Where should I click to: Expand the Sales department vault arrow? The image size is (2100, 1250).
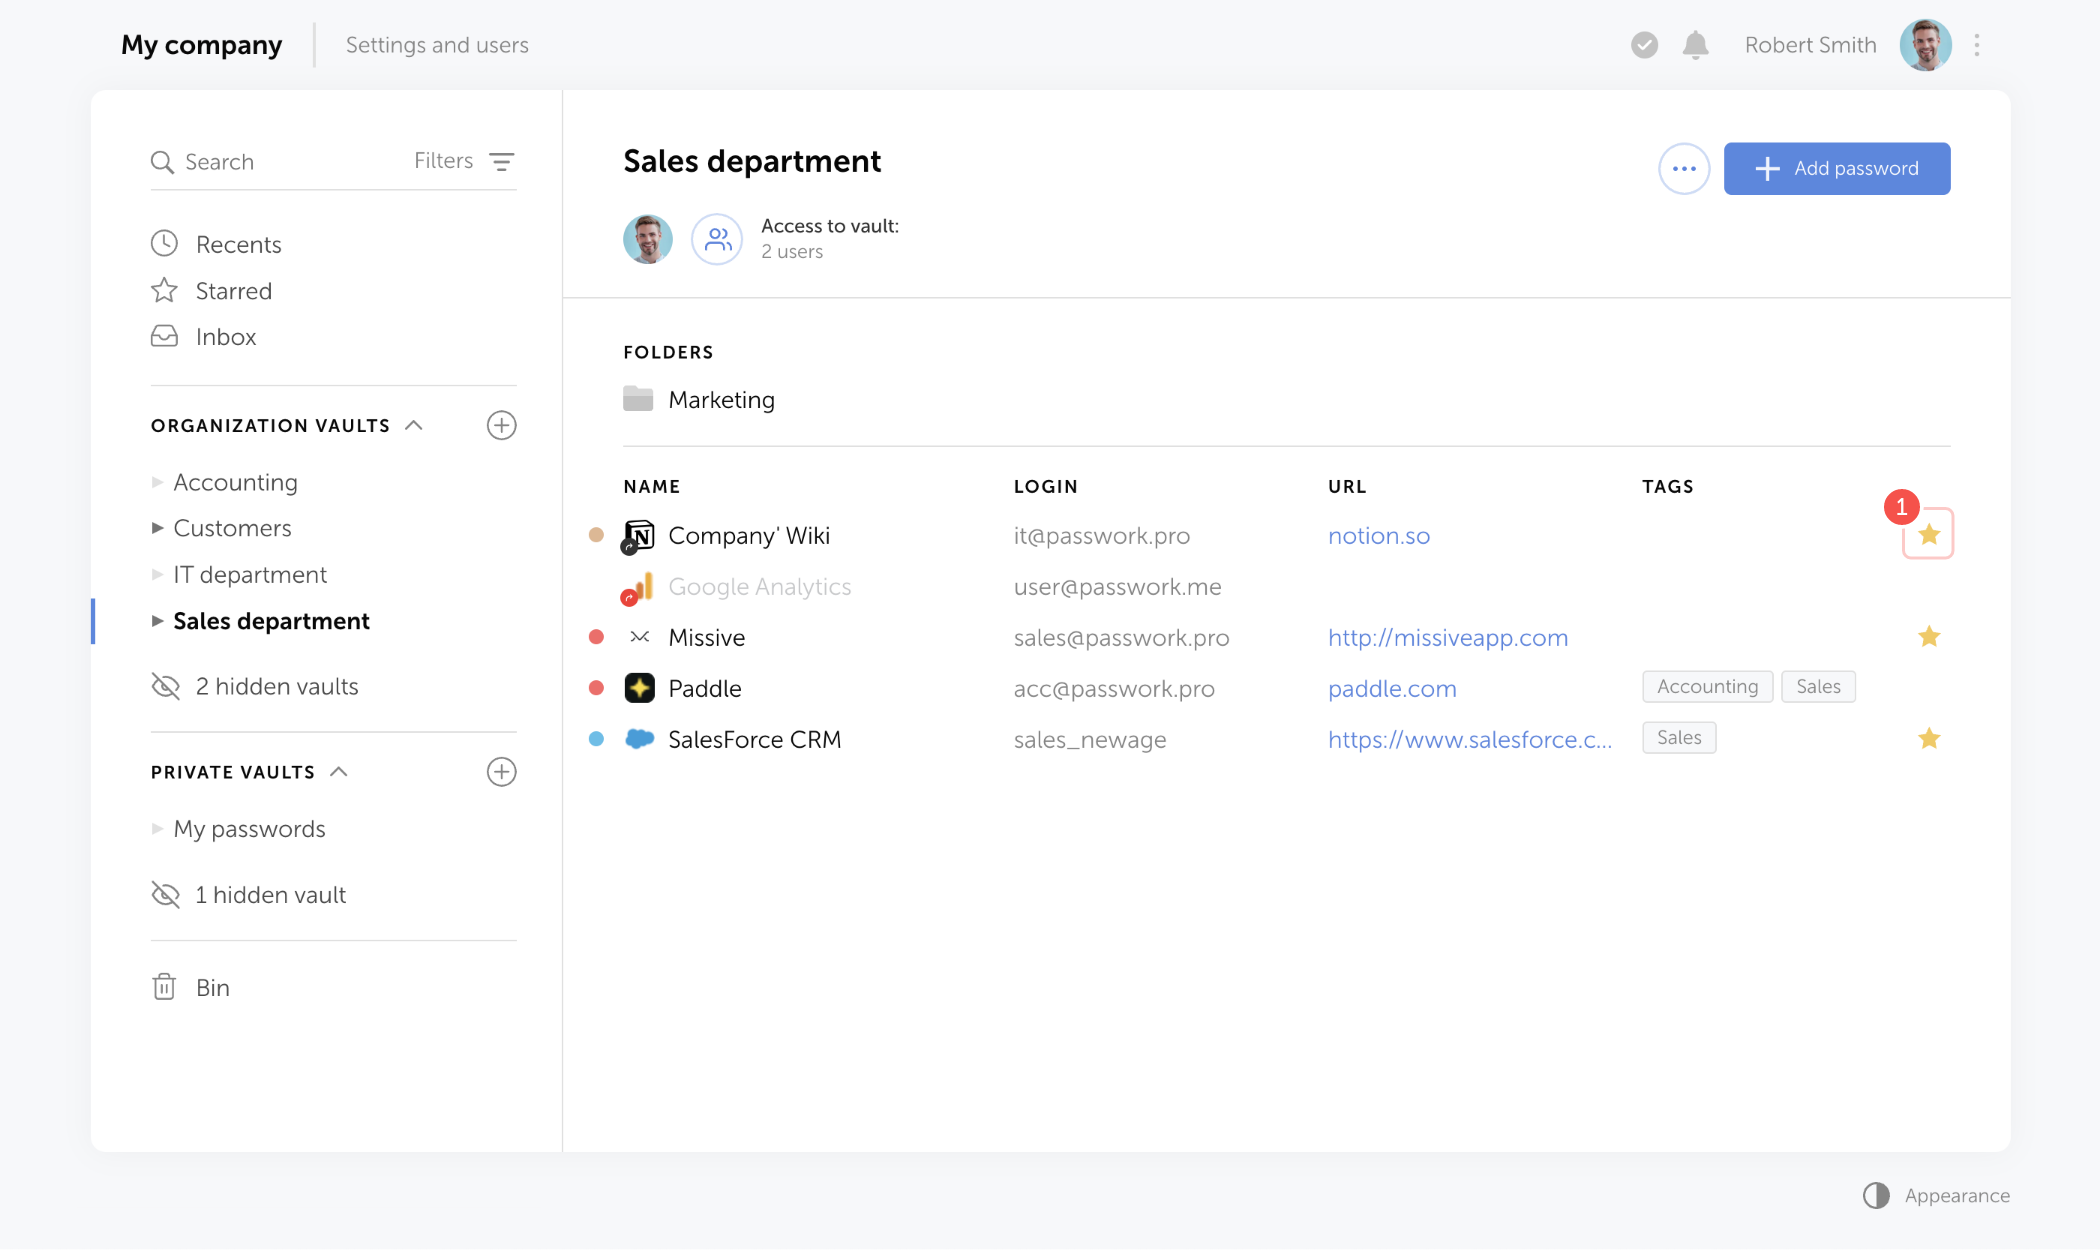coord(157,621)
